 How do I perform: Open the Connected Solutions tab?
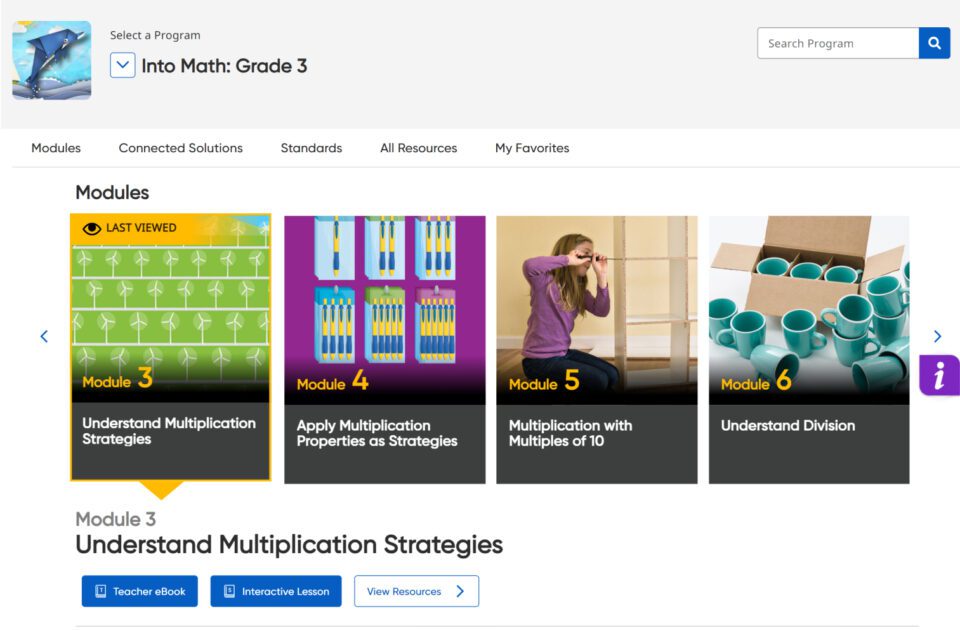click(x=181, y=148)
